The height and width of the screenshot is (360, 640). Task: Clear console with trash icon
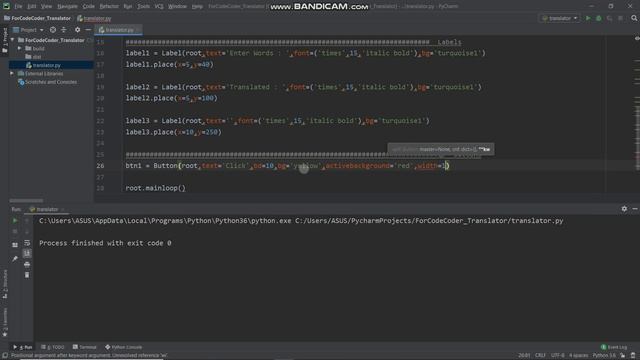click(x=27, y=275)
